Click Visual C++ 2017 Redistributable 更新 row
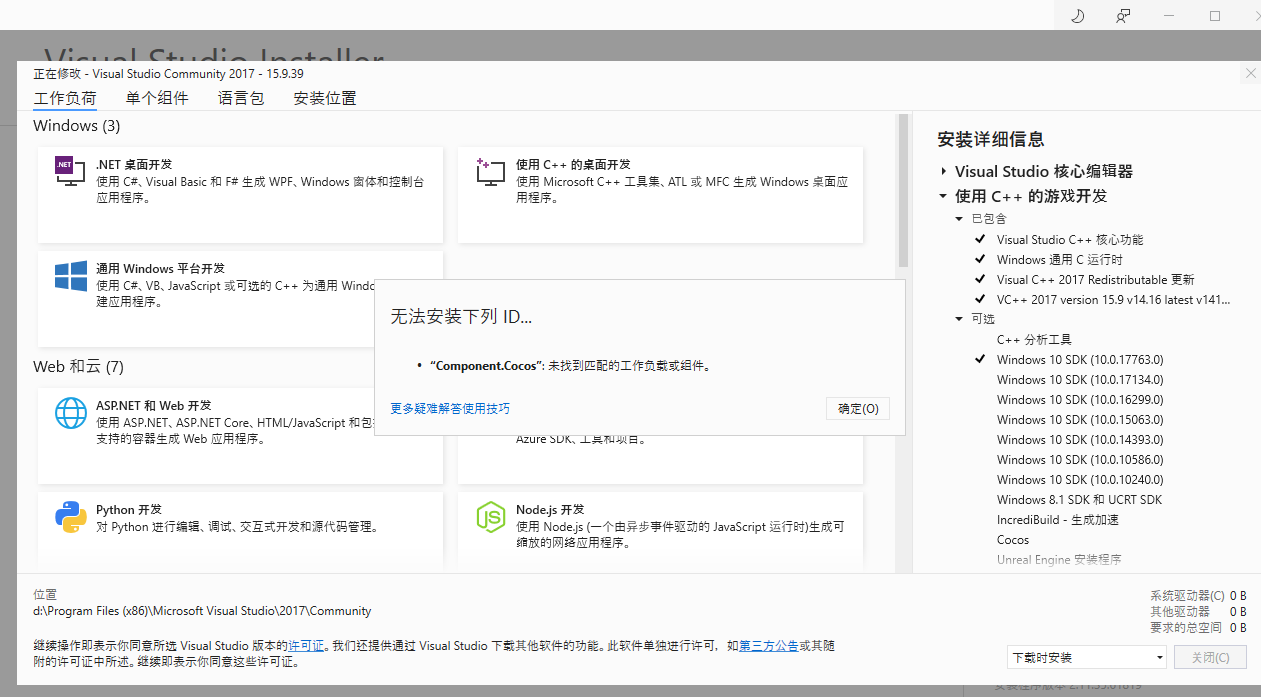Screen dimensions: 1261x697 (x=1095, y=279)
